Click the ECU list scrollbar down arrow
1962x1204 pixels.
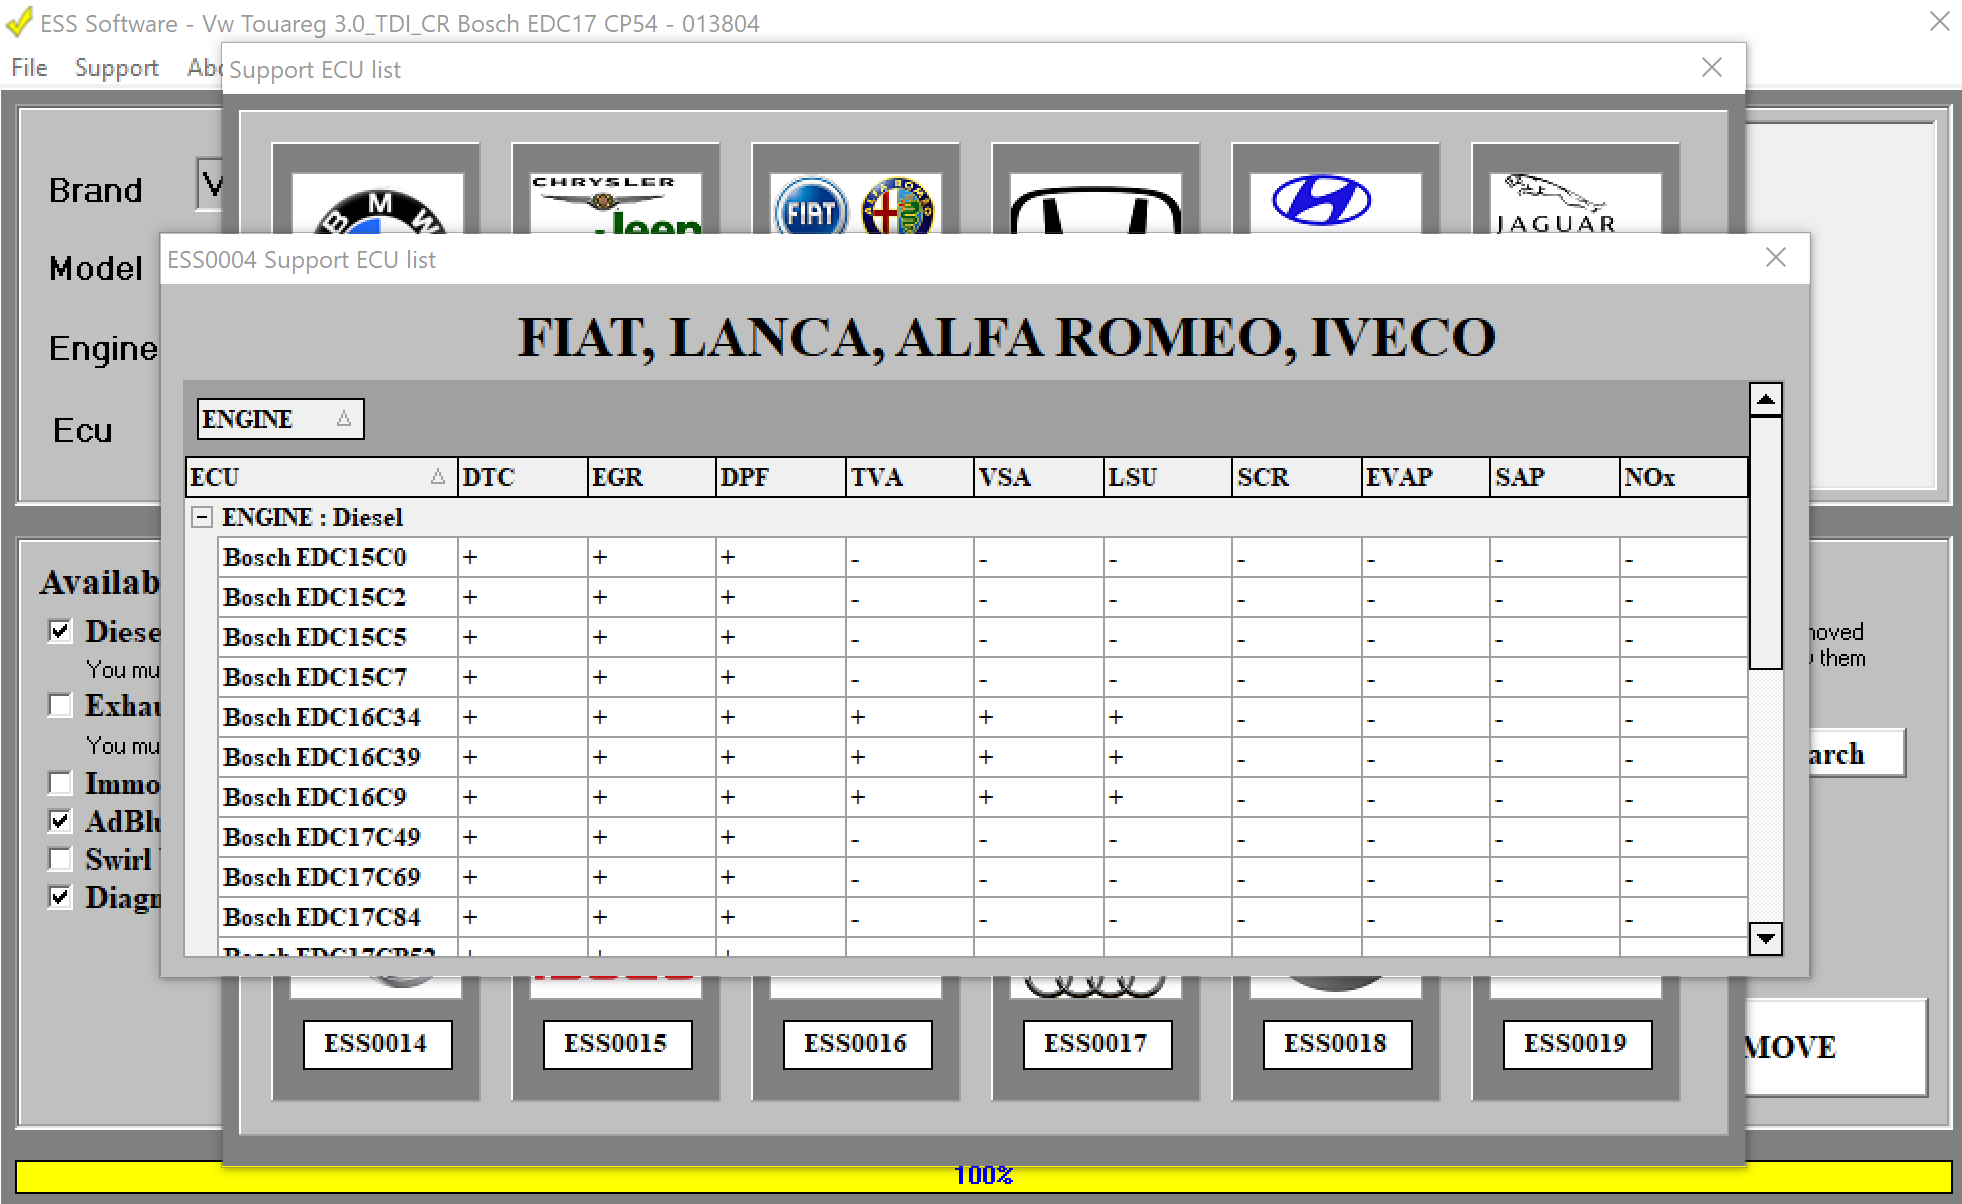[1766, 938]
